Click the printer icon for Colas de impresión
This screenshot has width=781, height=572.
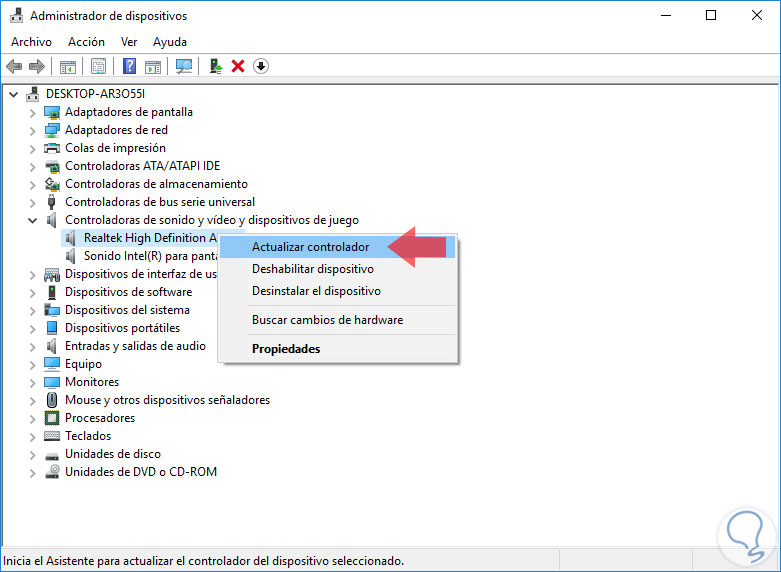point(52,148)
